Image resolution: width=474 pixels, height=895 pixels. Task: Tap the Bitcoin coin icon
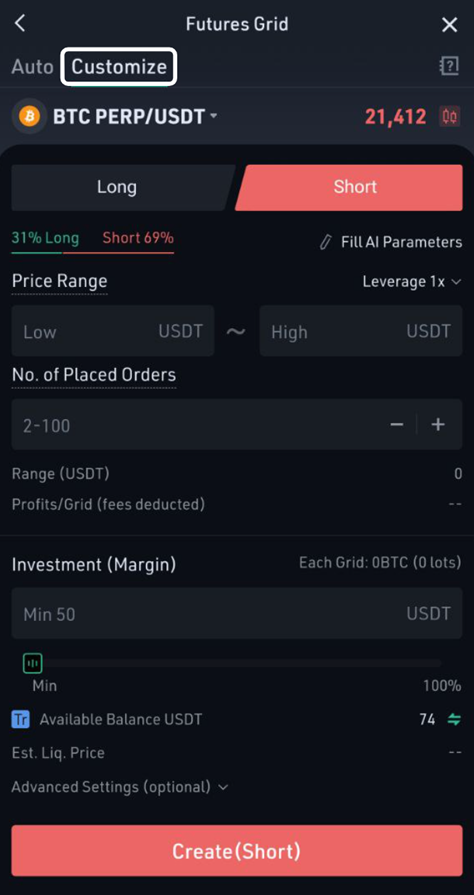pos(29,116)
